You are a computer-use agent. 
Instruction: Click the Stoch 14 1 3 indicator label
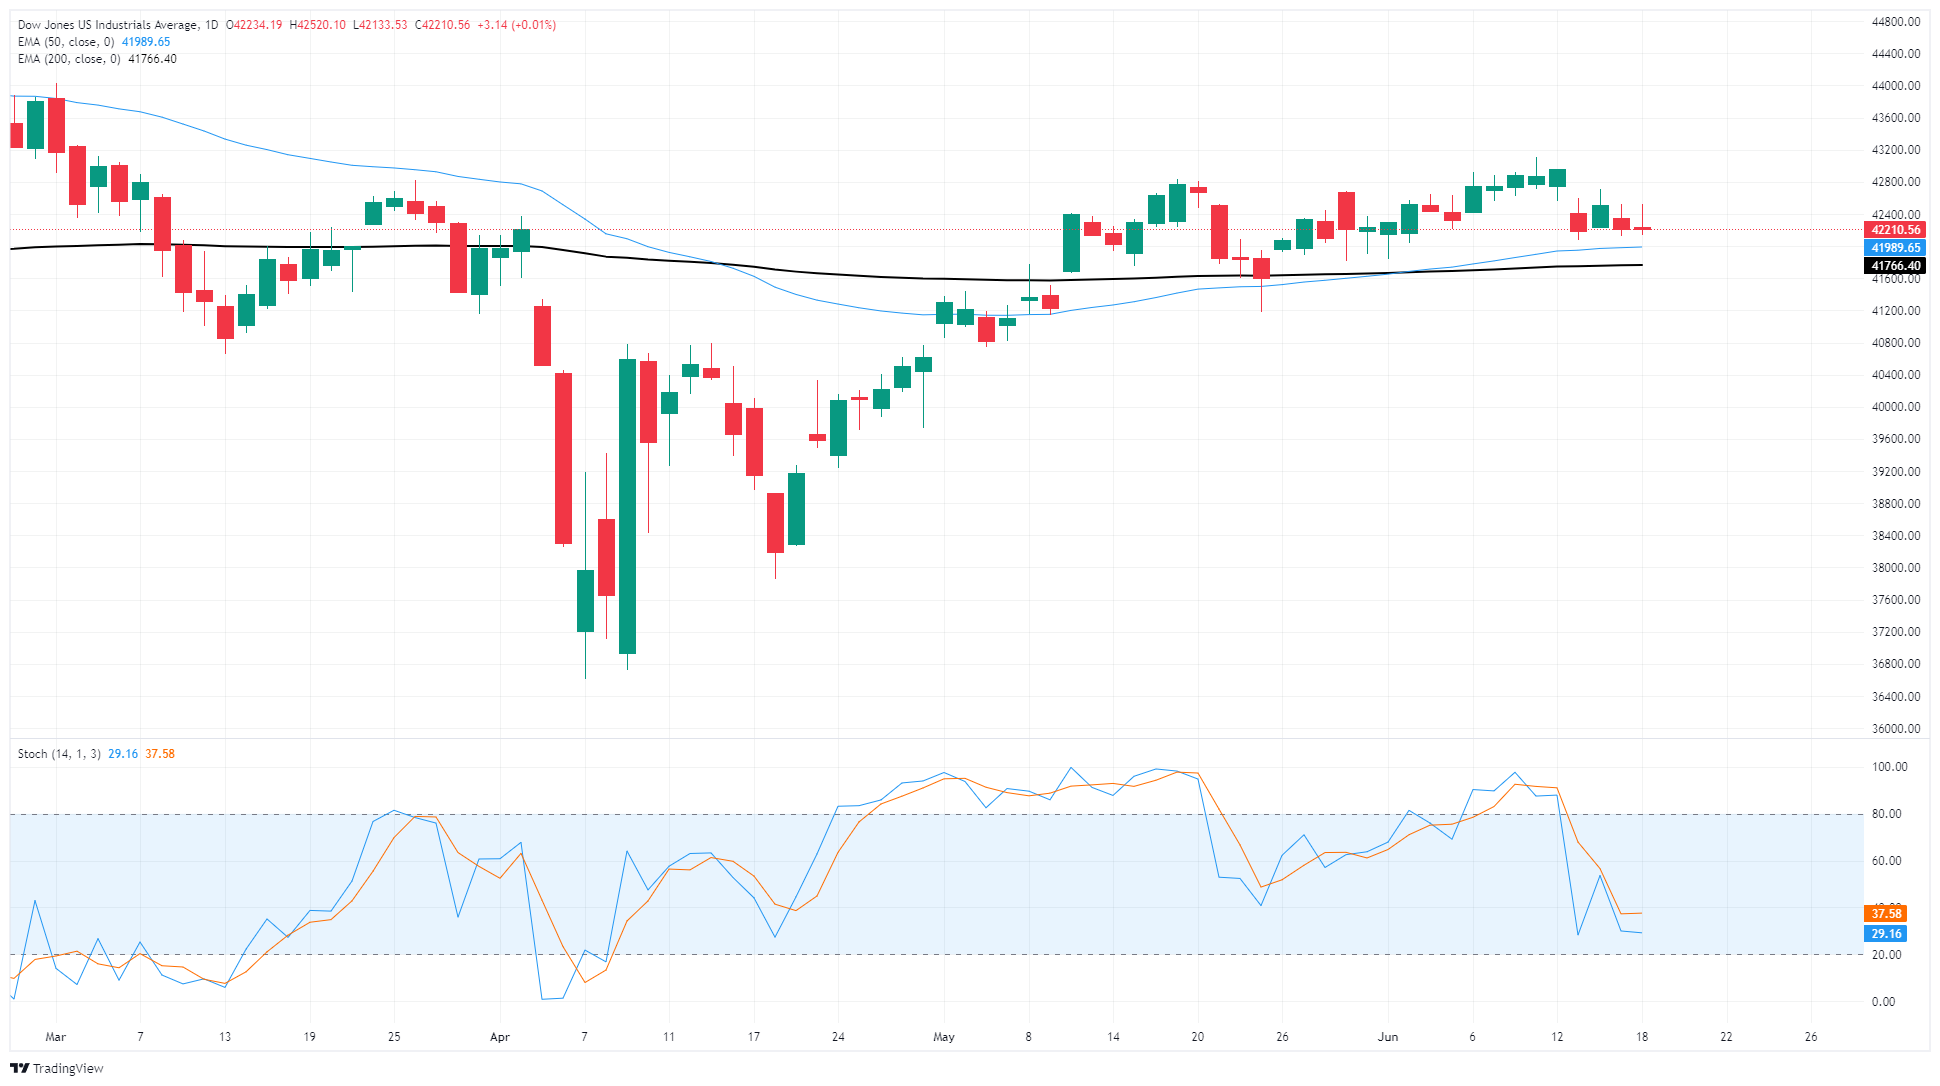59,754
